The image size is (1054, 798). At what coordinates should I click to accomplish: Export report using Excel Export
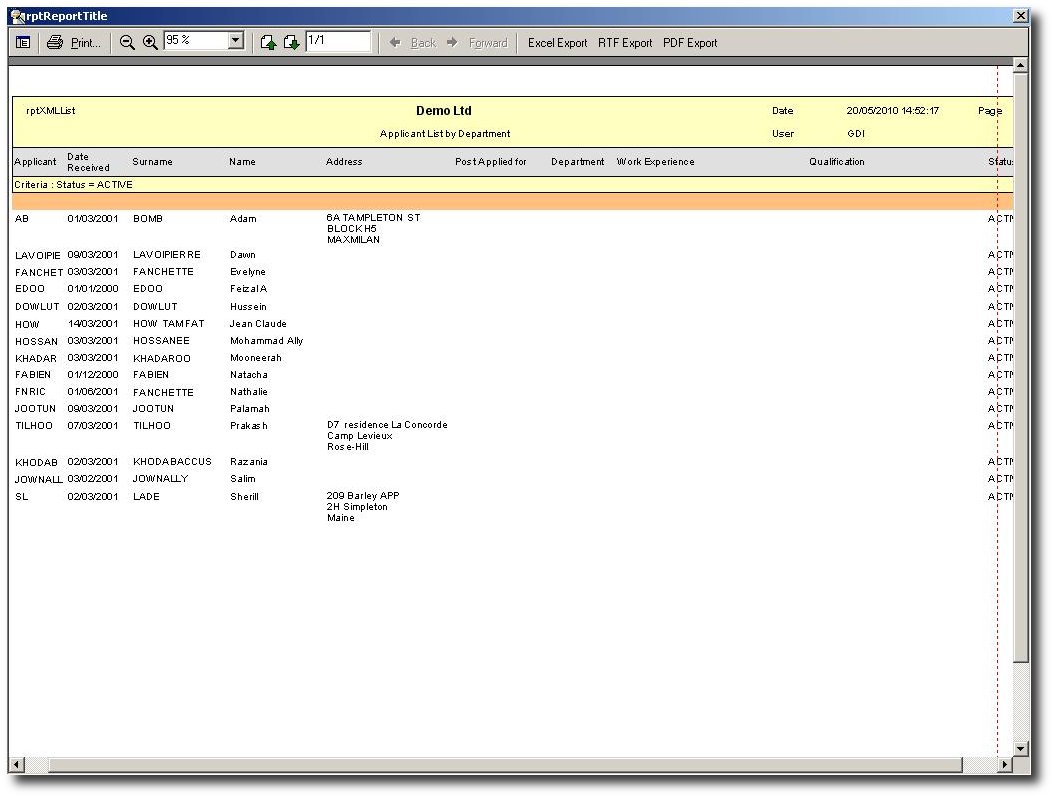tap(557, 43)
